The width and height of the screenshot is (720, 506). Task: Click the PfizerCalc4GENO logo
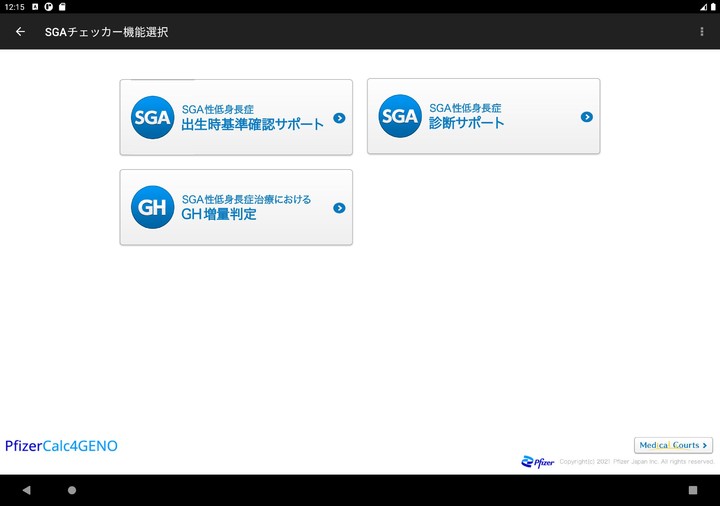[x=61, y=446]
